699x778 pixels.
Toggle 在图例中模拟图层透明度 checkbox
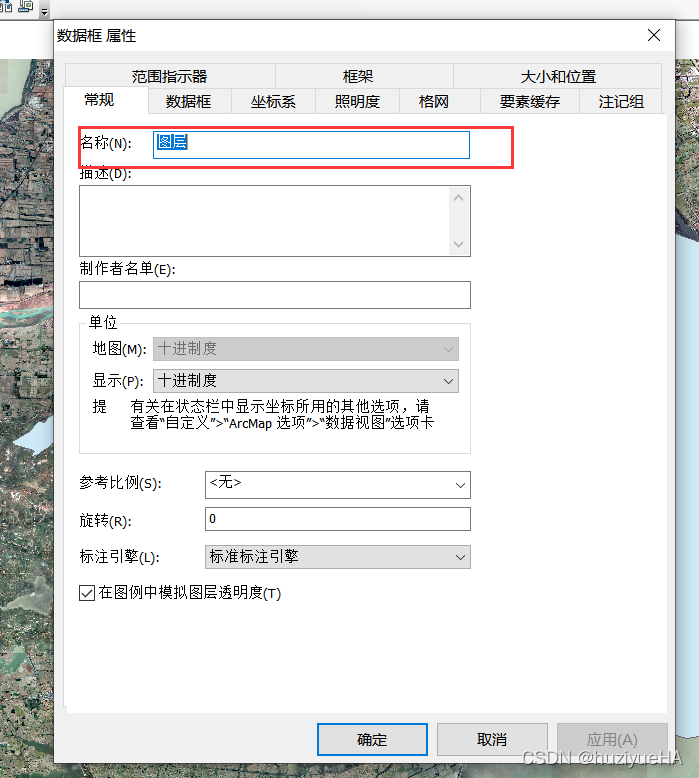87,593
